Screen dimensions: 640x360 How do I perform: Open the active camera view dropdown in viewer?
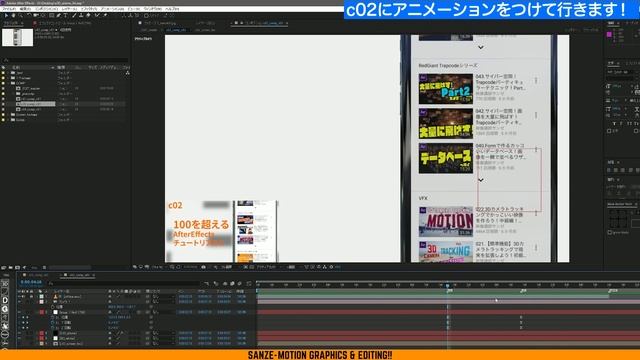(266, 267)
